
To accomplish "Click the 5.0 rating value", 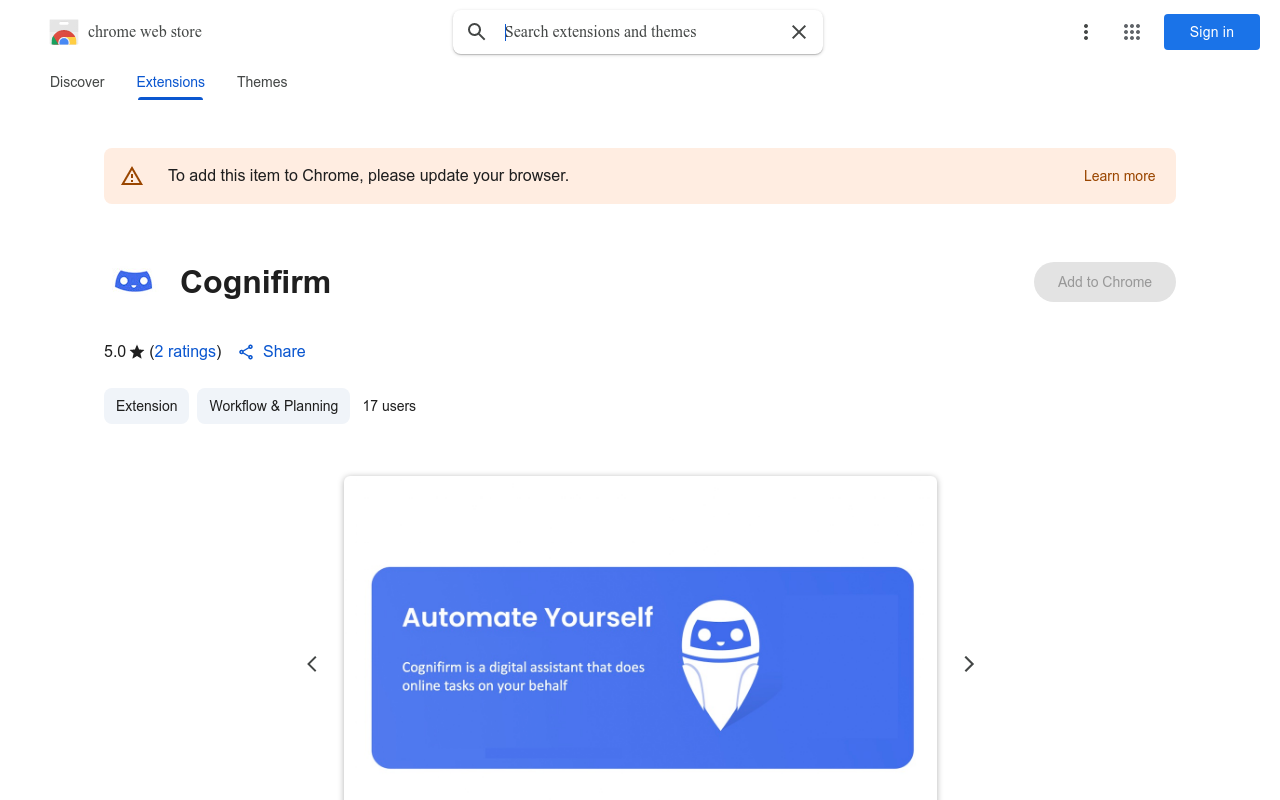I will tap(115, 352).
